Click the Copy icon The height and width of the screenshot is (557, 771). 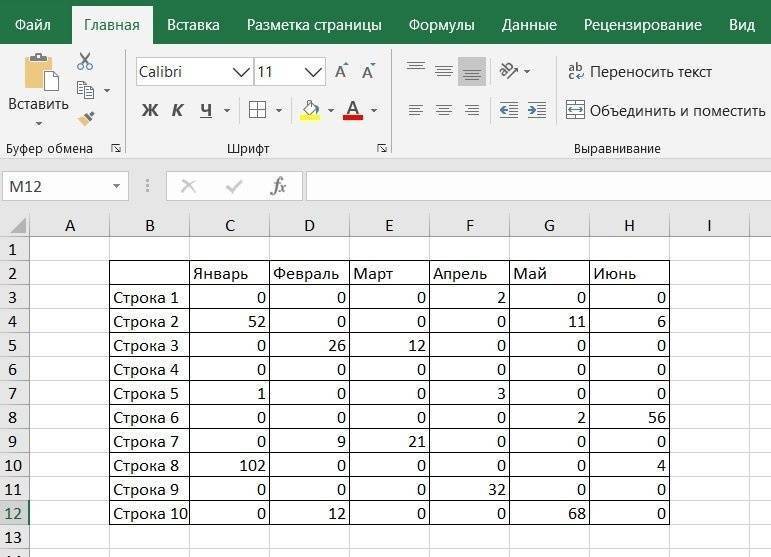[x=86, y=90]
